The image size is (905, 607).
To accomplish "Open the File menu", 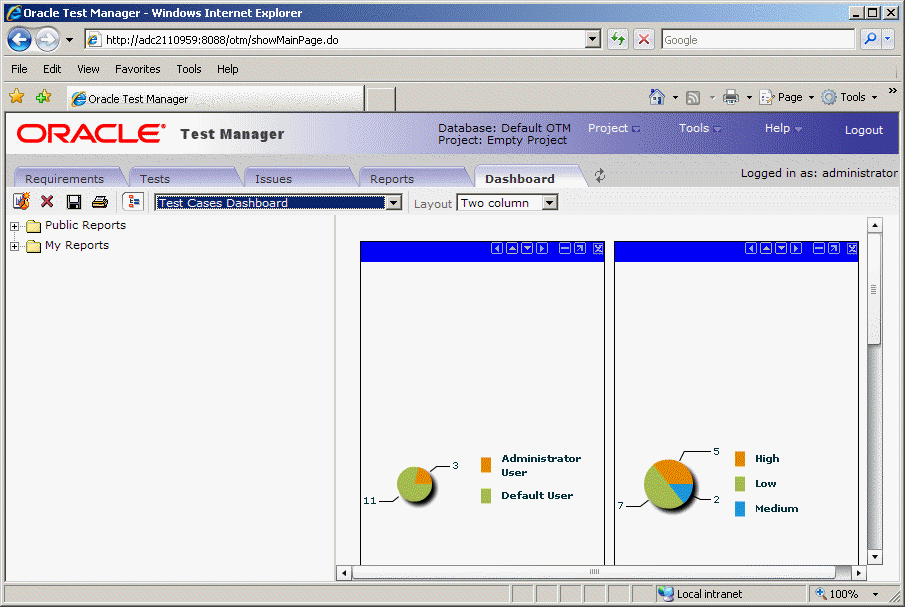I will (x=19, y=69).
